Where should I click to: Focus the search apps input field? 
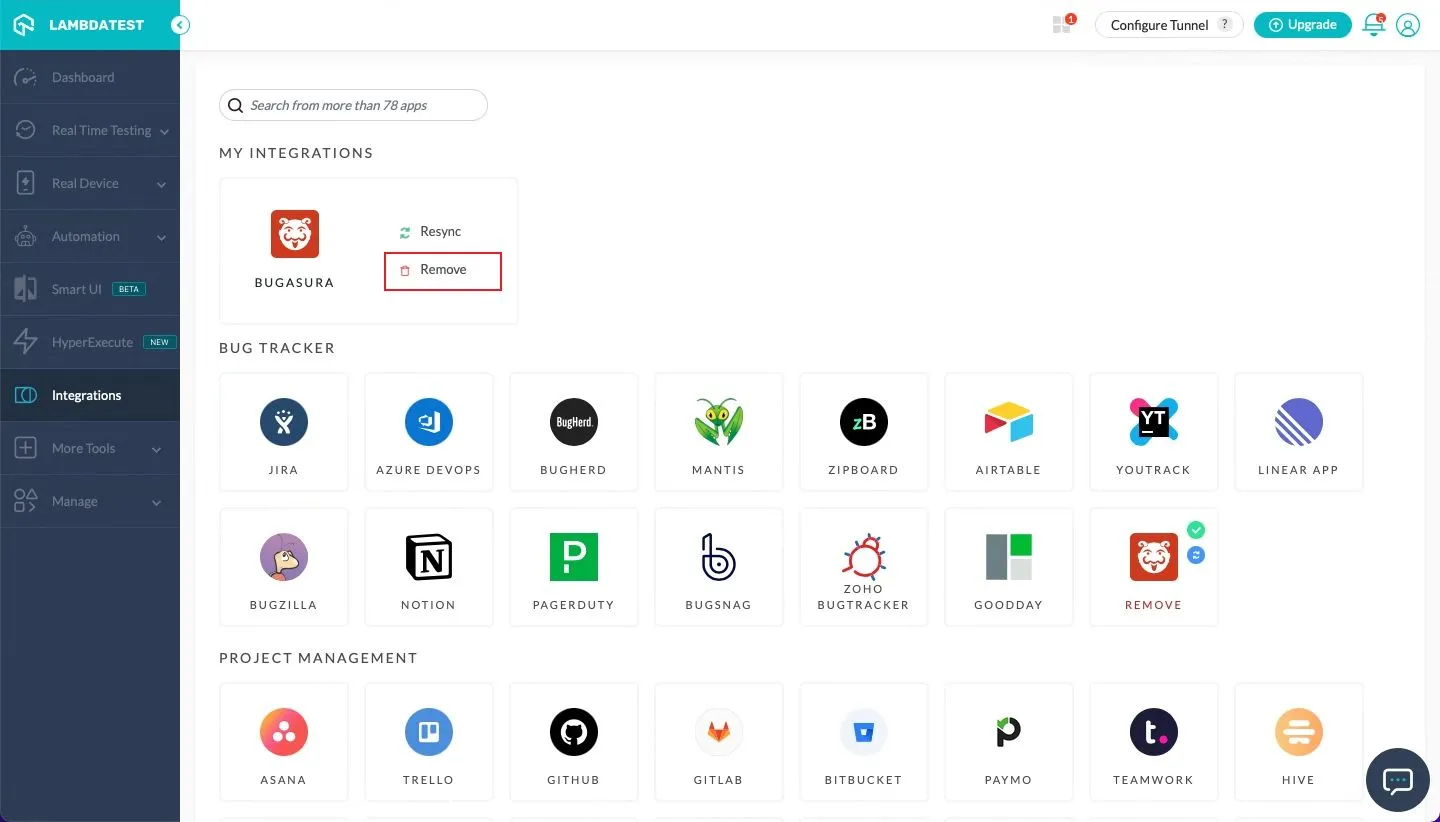pyautogui.click(x=360, y=105)
